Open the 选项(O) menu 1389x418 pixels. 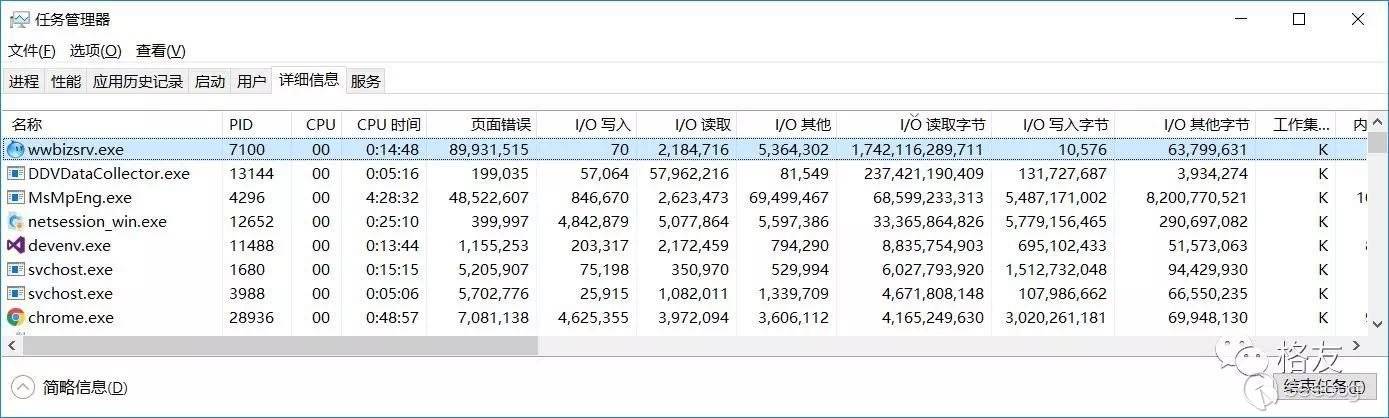(x=95, y=51)
